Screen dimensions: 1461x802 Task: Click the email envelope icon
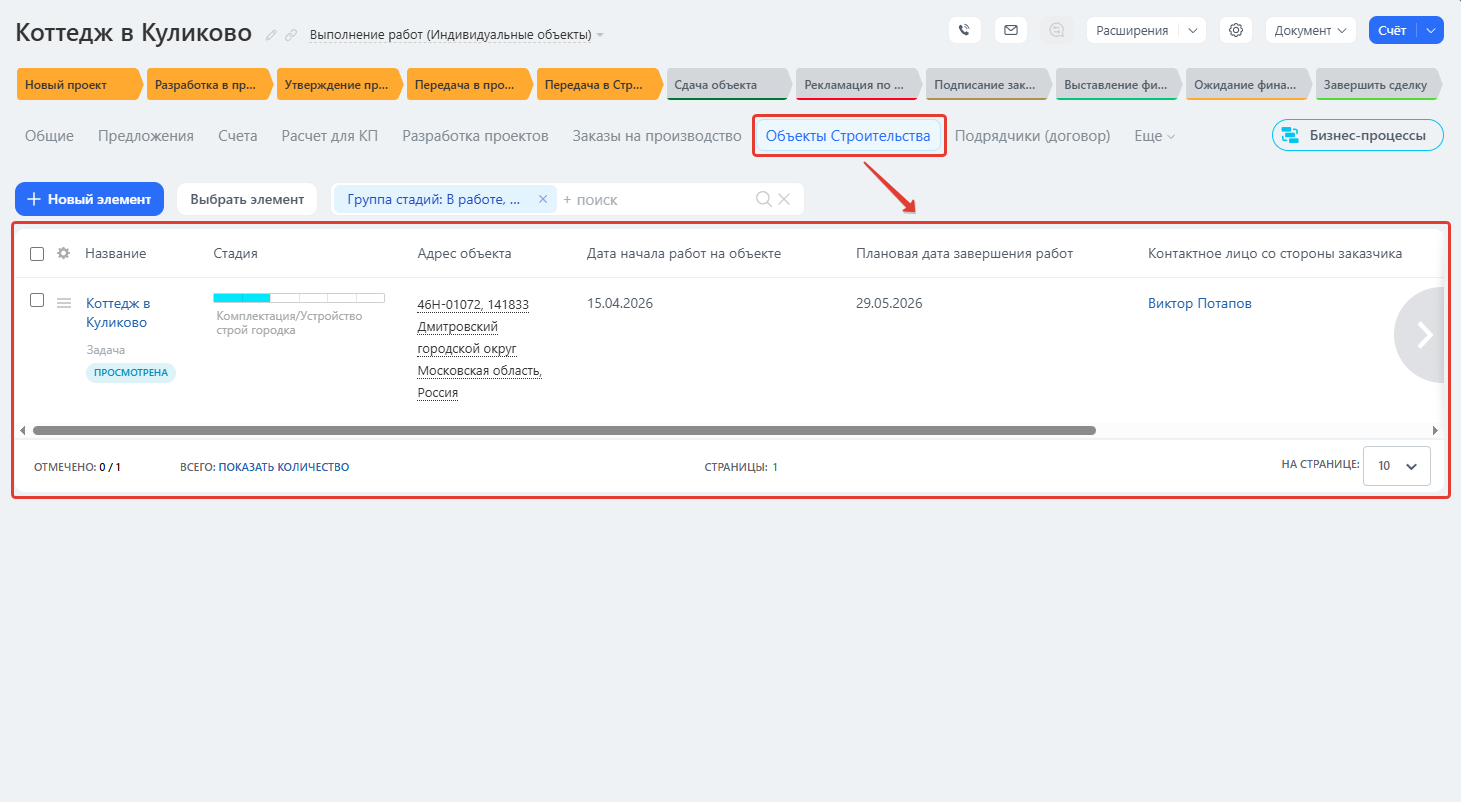[x=1010, y=30]
